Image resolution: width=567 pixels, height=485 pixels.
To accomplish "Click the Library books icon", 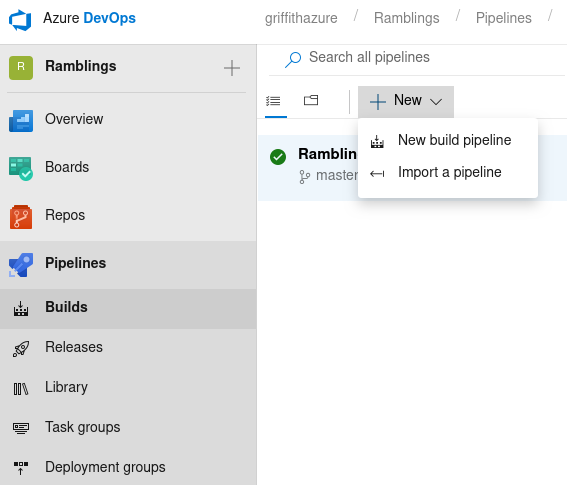I will tap(21, 389).
